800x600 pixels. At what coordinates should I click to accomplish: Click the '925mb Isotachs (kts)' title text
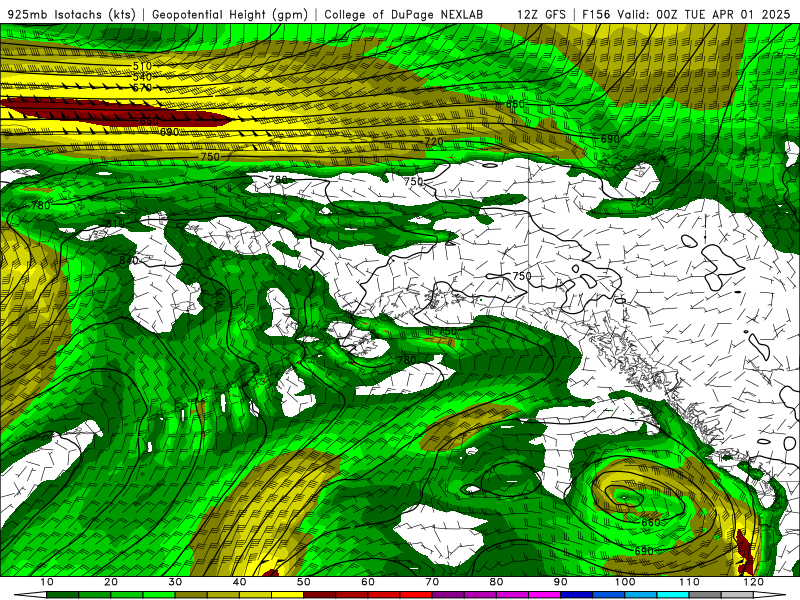[x=72, y=14]
